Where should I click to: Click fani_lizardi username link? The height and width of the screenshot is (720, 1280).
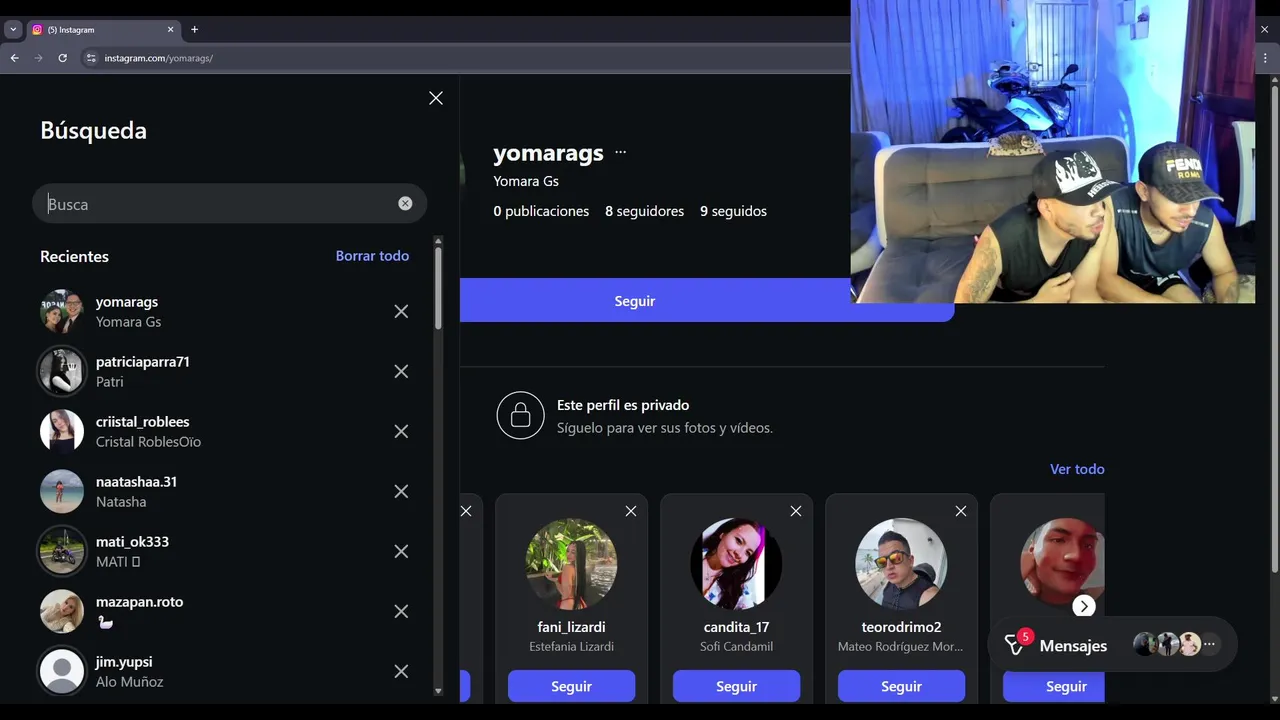click(x=571, y=627)
